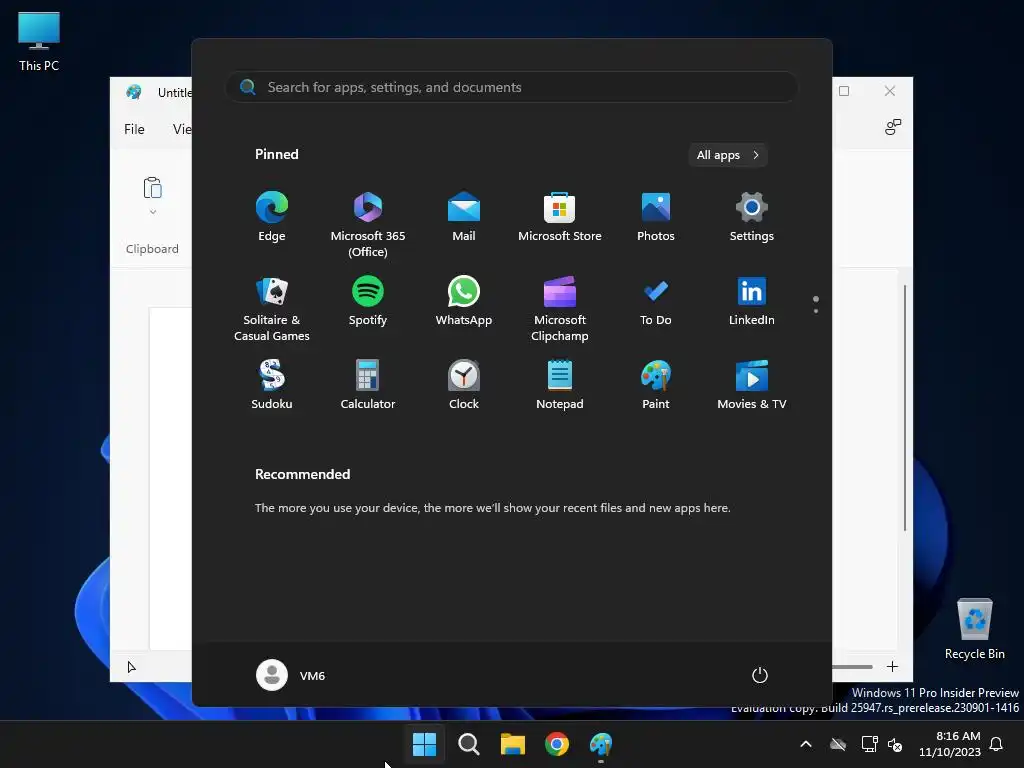Open Solitaire & Casual Games

click(x=272, y=309)
